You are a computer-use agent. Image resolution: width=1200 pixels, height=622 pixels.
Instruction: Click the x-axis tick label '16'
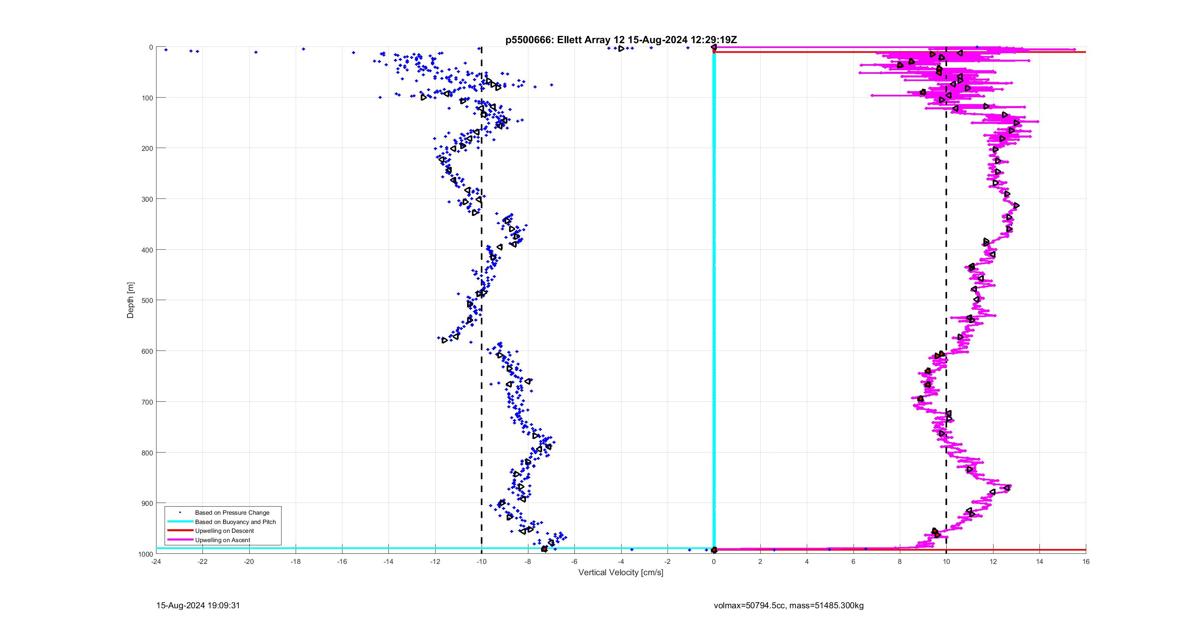tap(1086, 561)
